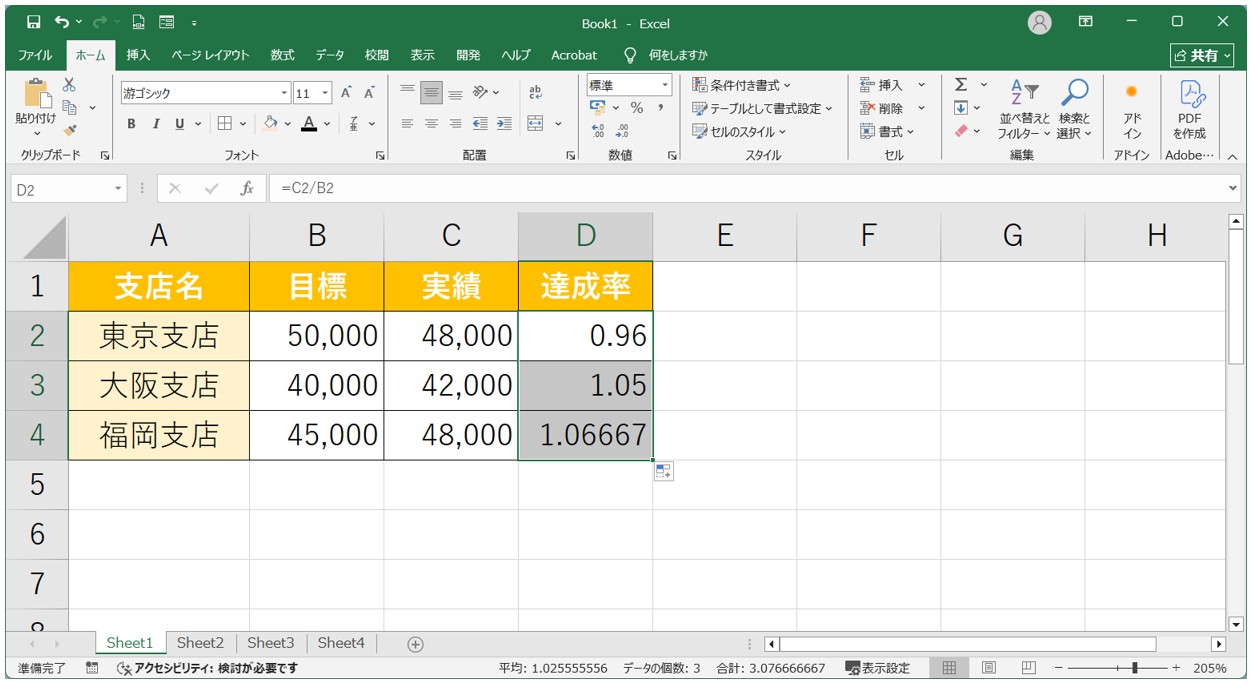The image size is (1252, 685).
Task: Toggle left text alignment
Action: click(407, 124)
